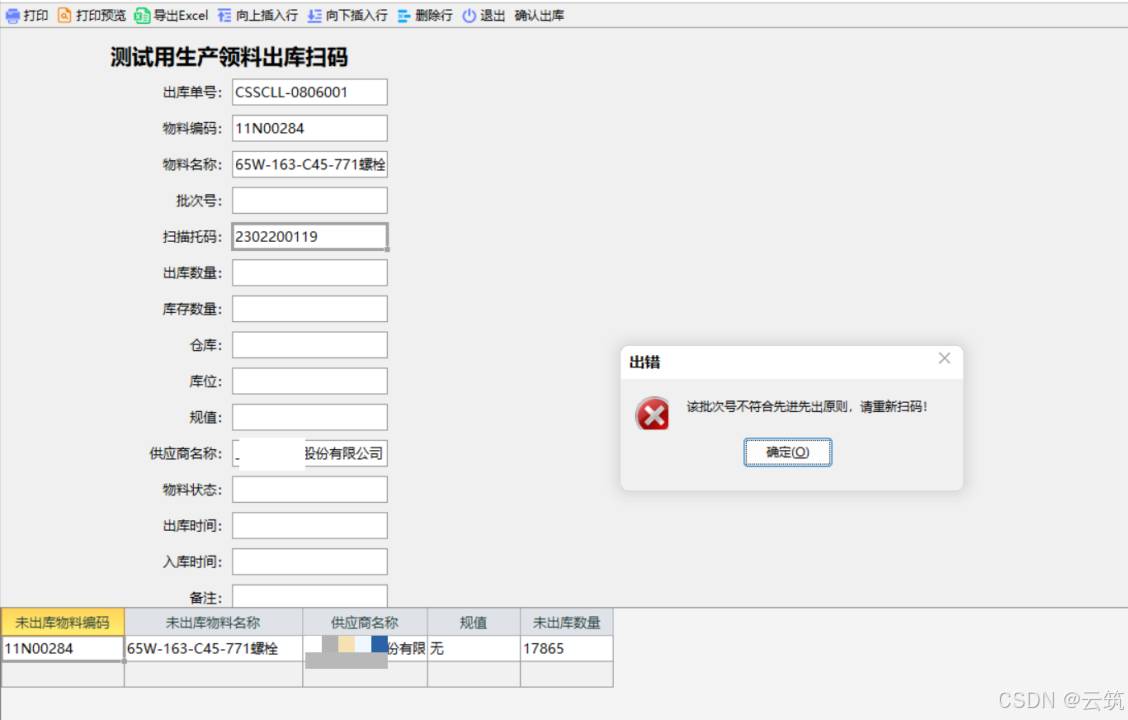Click the 仓库 warehouse input field
1128x720 pixels.
point(309,345)
